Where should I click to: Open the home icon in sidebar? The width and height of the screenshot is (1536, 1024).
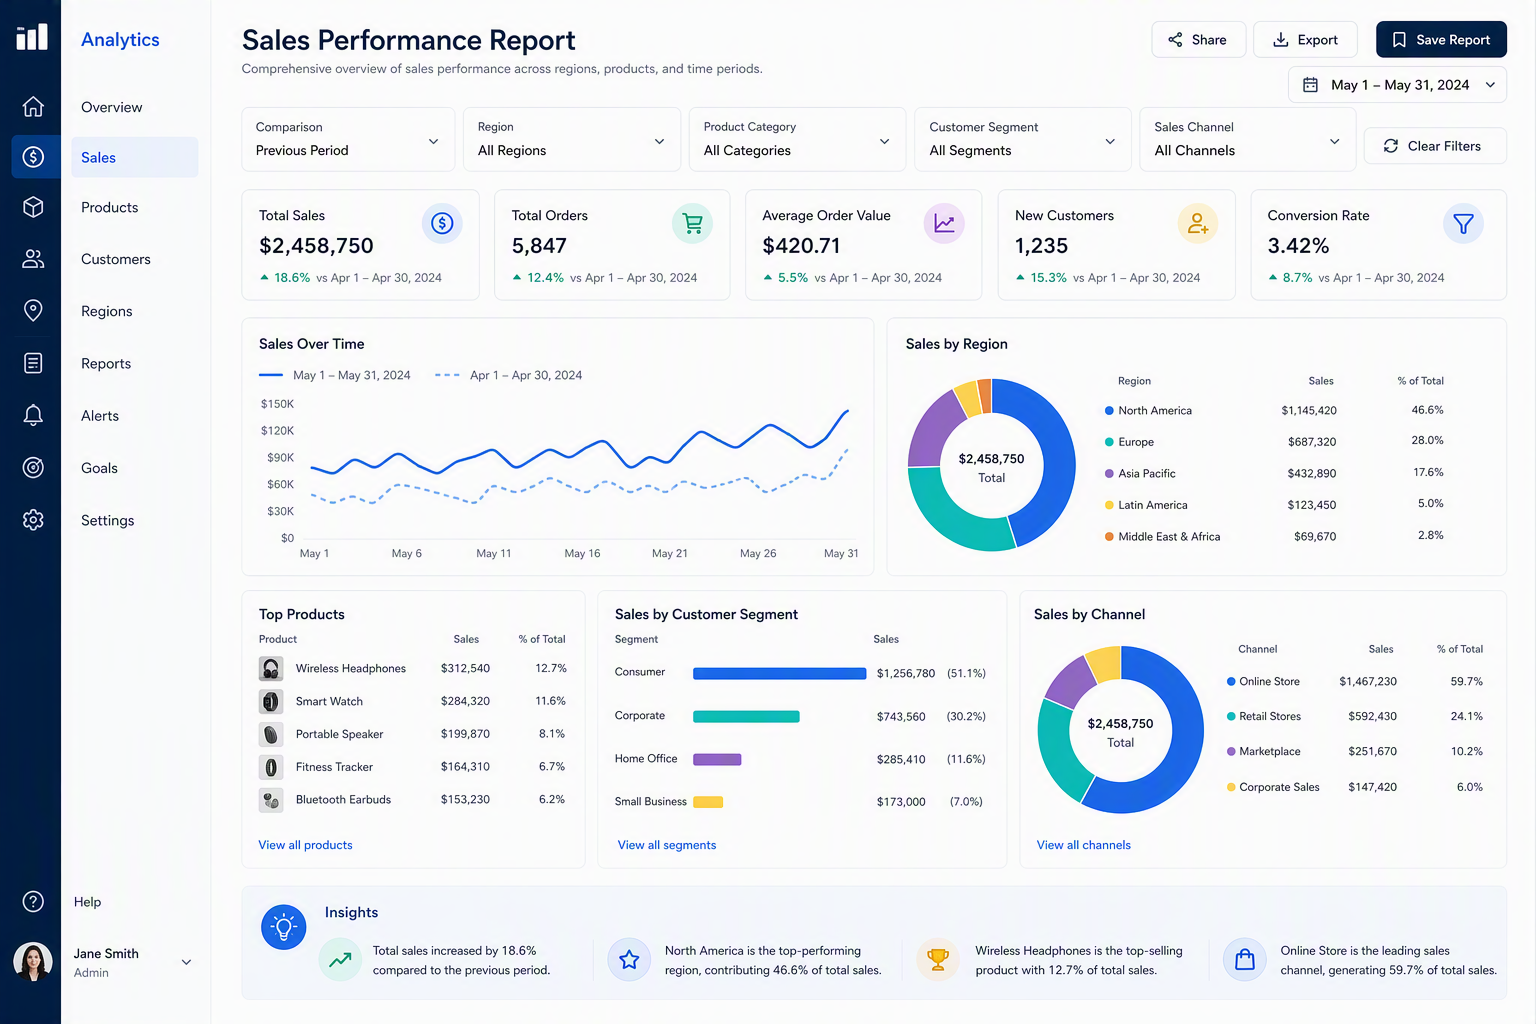coord(33,106)
